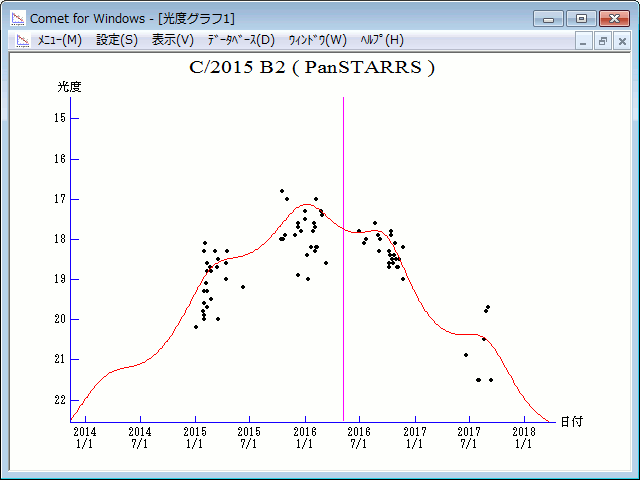Click the C/2015 B2 (PanSTARRS) graph title
The width and height of the screenshot is (640, 480).
pos(312,68)
